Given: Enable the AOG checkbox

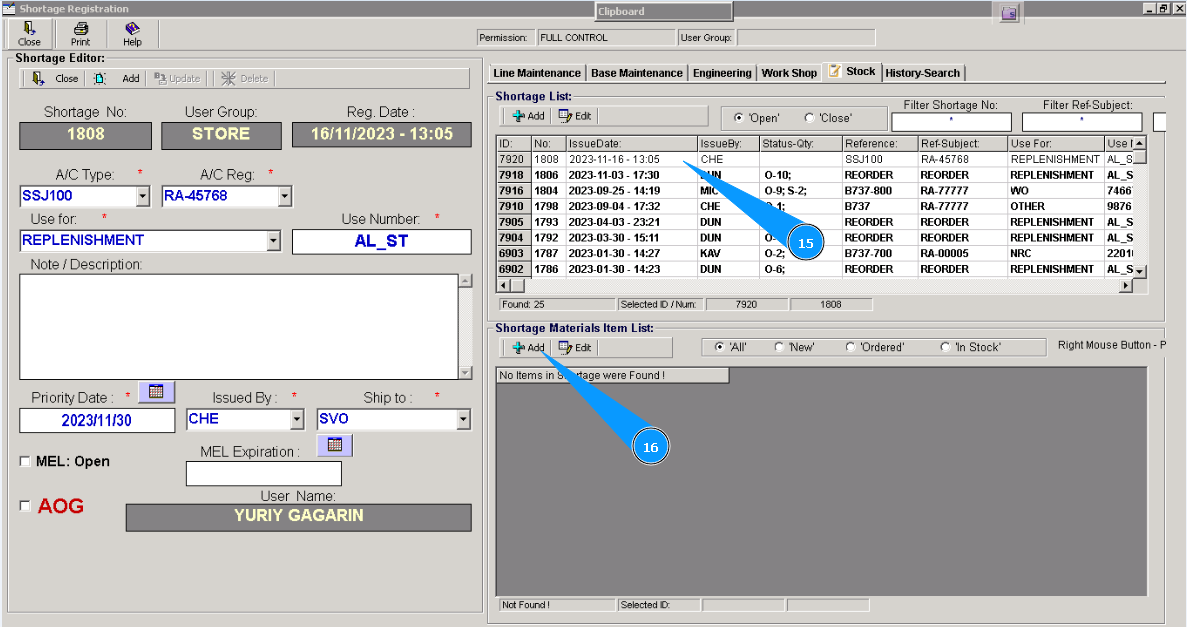Looking at the screenshot, I should click(26, 506).
